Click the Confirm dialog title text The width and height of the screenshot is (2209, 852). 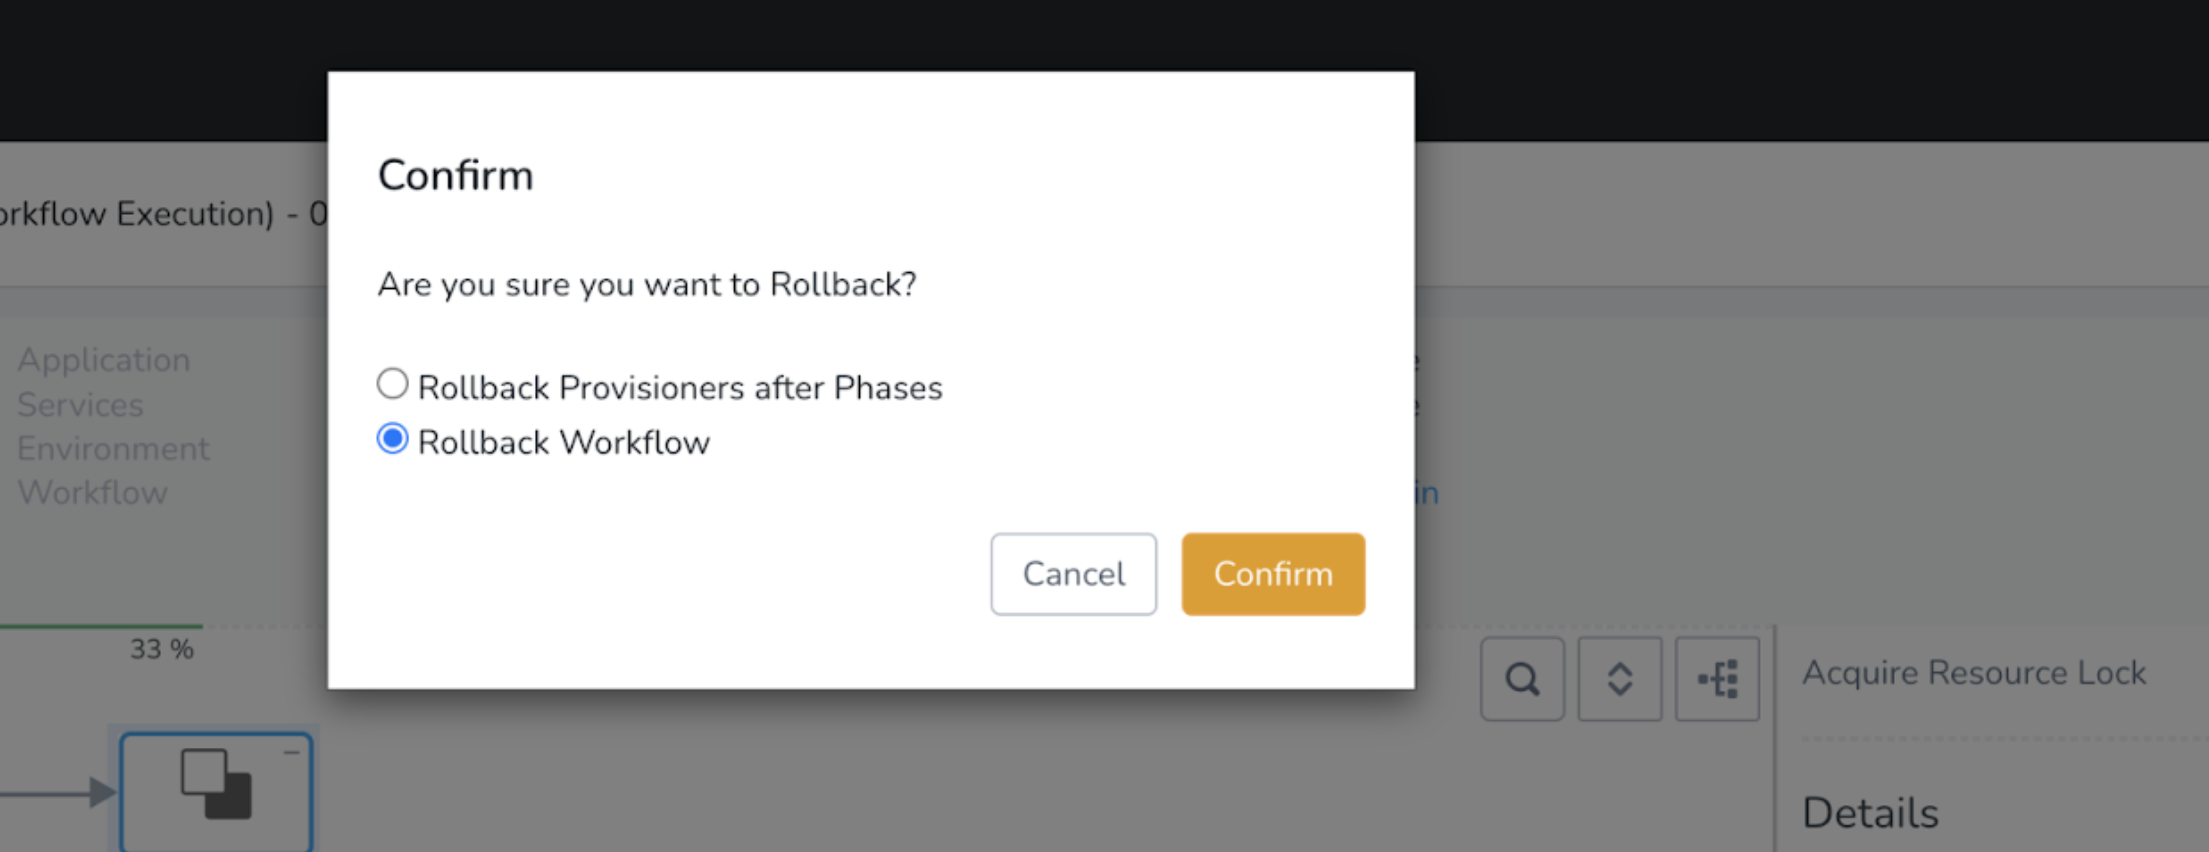coord(455,175)
